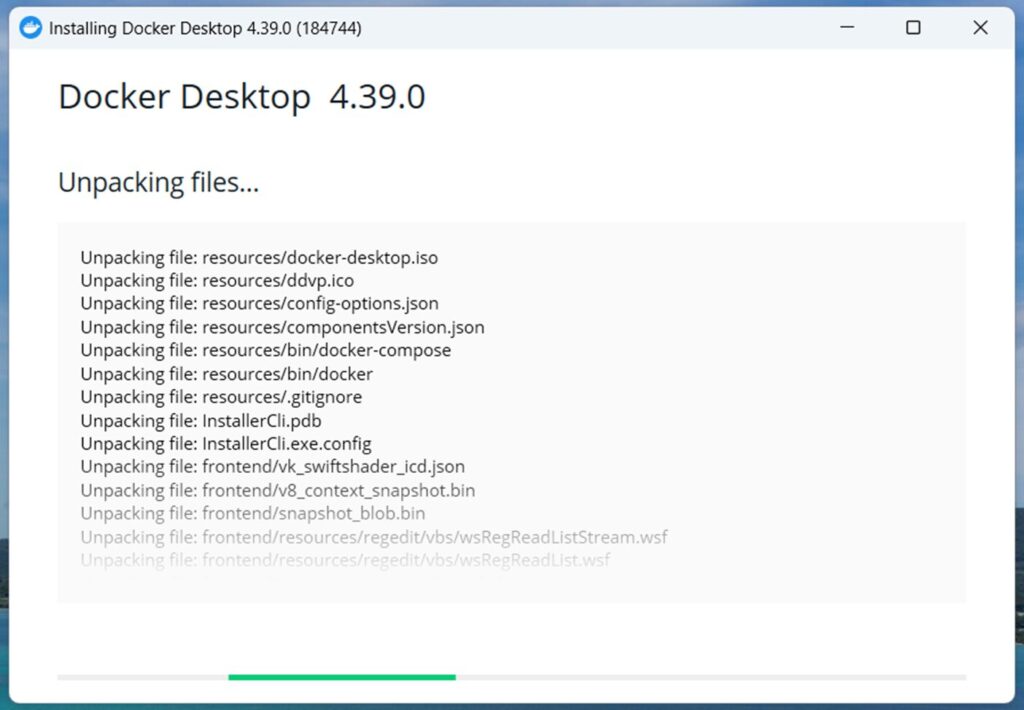Click the Unpacking files status text
Screen dimensions: 1024x710
(x=159, y=182)
